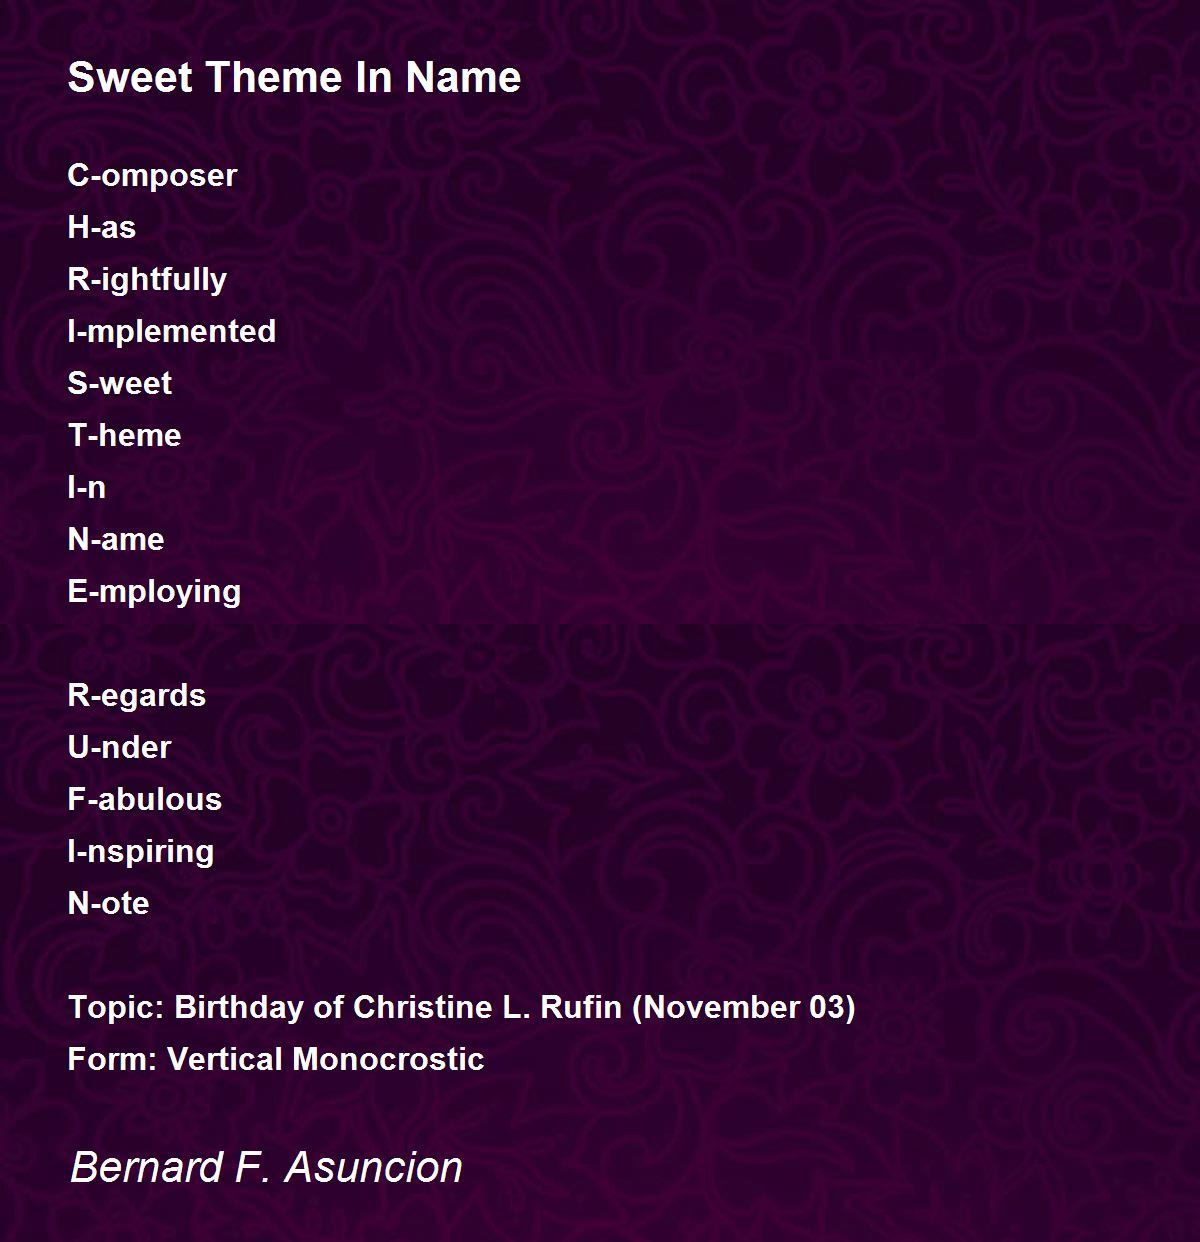Click the line I-mplemented
This screenshot has height=1242, width=1200.
tap(172, 331)
